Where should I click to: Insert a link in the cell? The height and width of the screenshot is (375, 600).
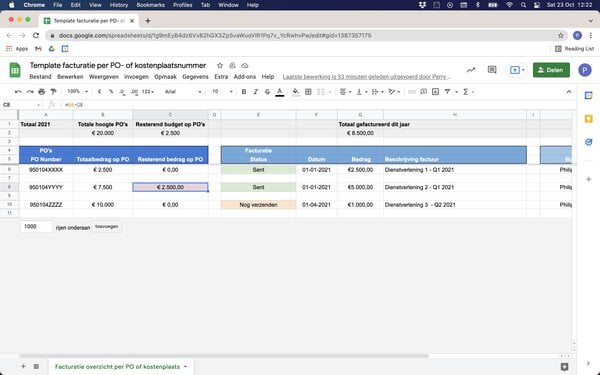pos(412,92)
